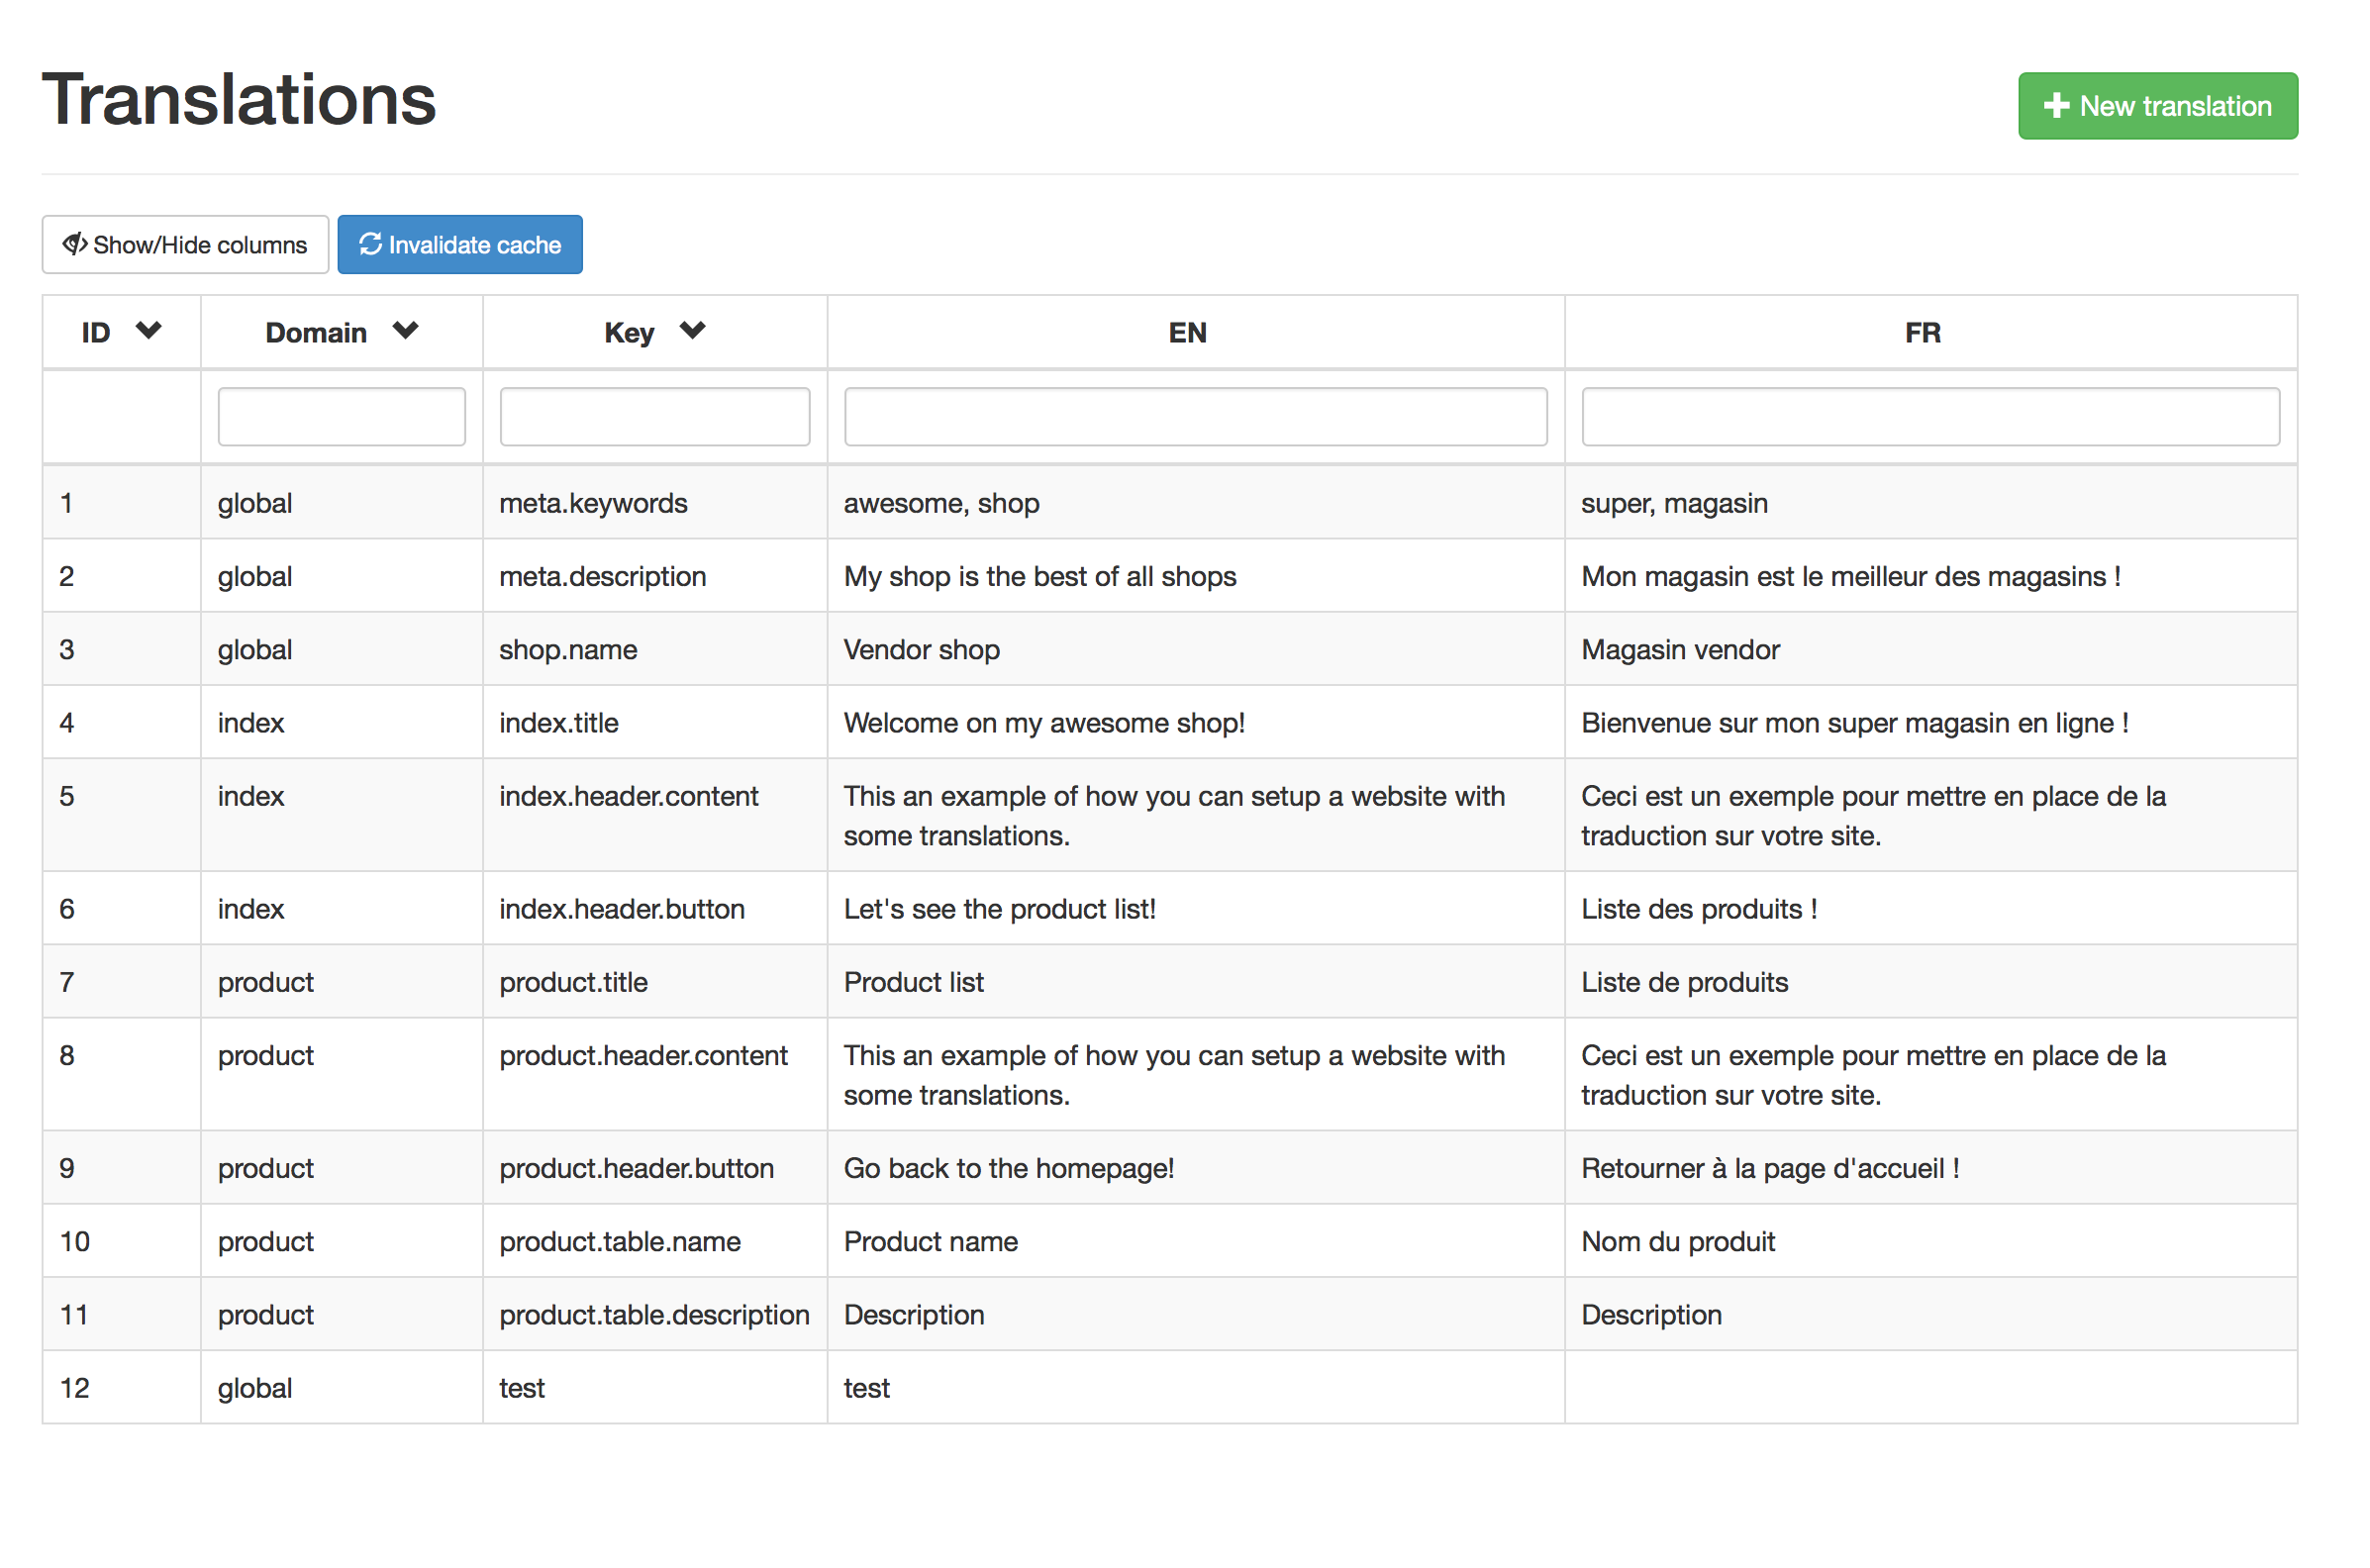Sort by Domain using its chevron
Image resolution: width=2370 pixels, height=1568 pixels.
405,331
